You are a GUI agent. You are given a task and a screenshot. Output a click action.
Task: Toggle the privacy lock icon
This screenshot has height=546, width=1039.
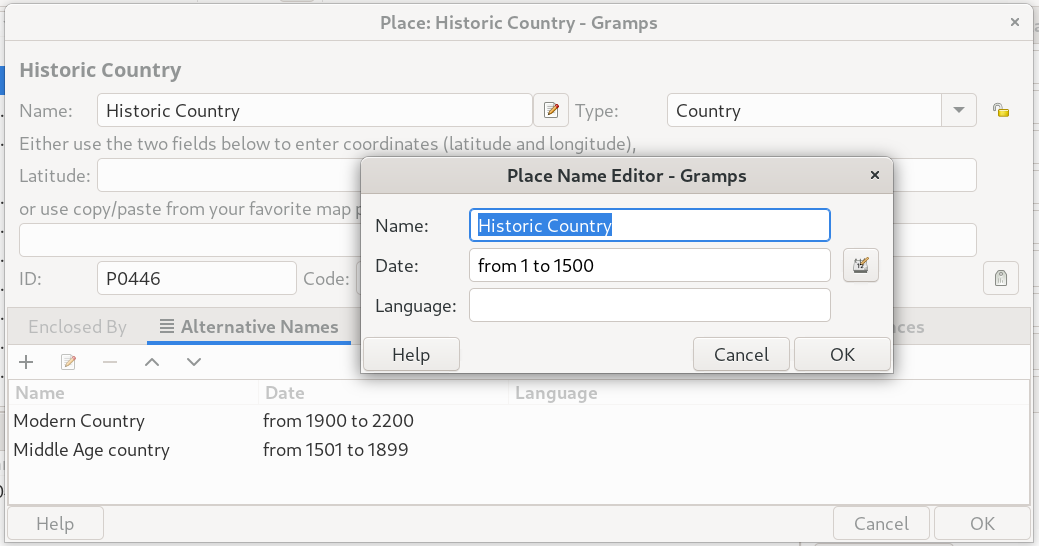click(999, 110)
